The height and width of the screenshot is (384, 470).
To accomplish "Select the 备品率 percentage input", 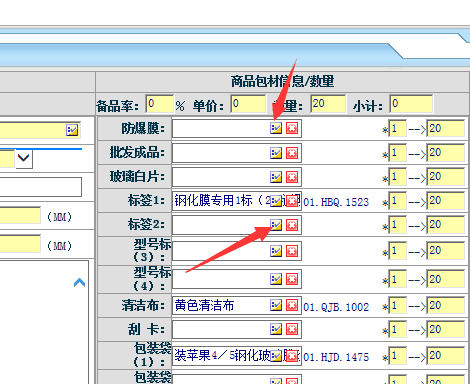I will [160, 104].
